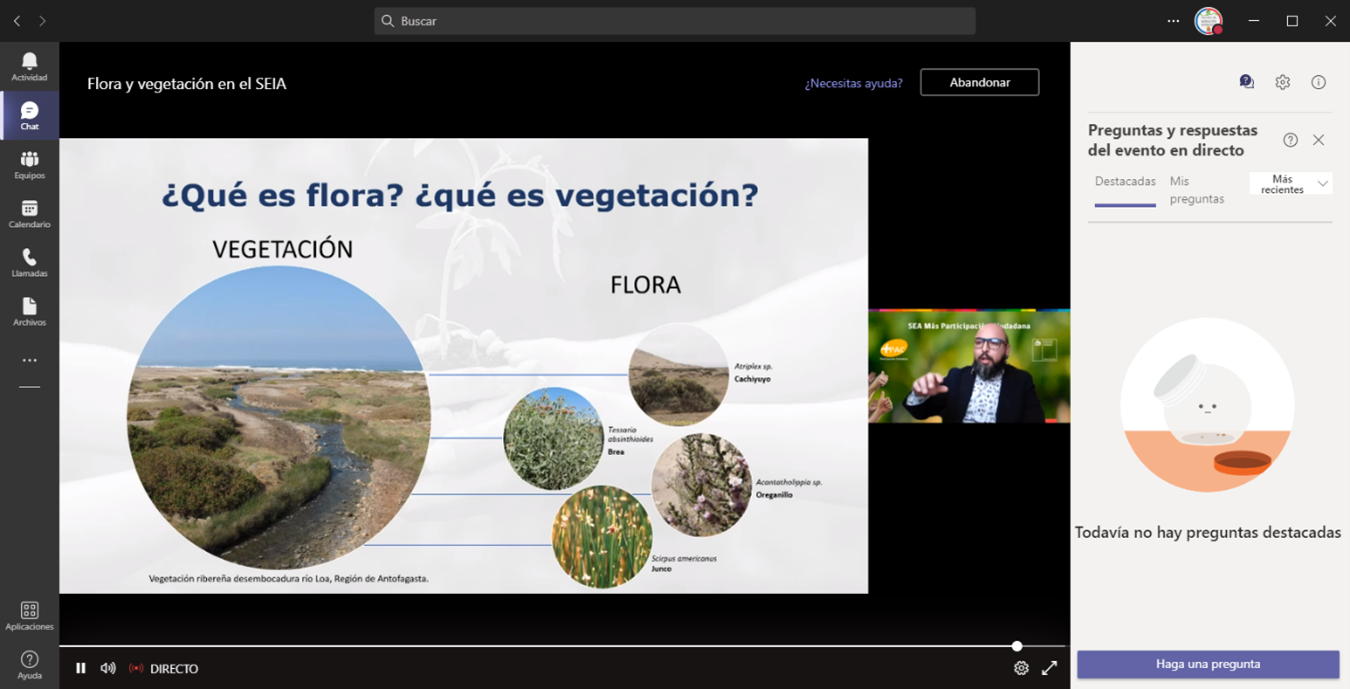Open the Calendario view

[x=29, y=213]
